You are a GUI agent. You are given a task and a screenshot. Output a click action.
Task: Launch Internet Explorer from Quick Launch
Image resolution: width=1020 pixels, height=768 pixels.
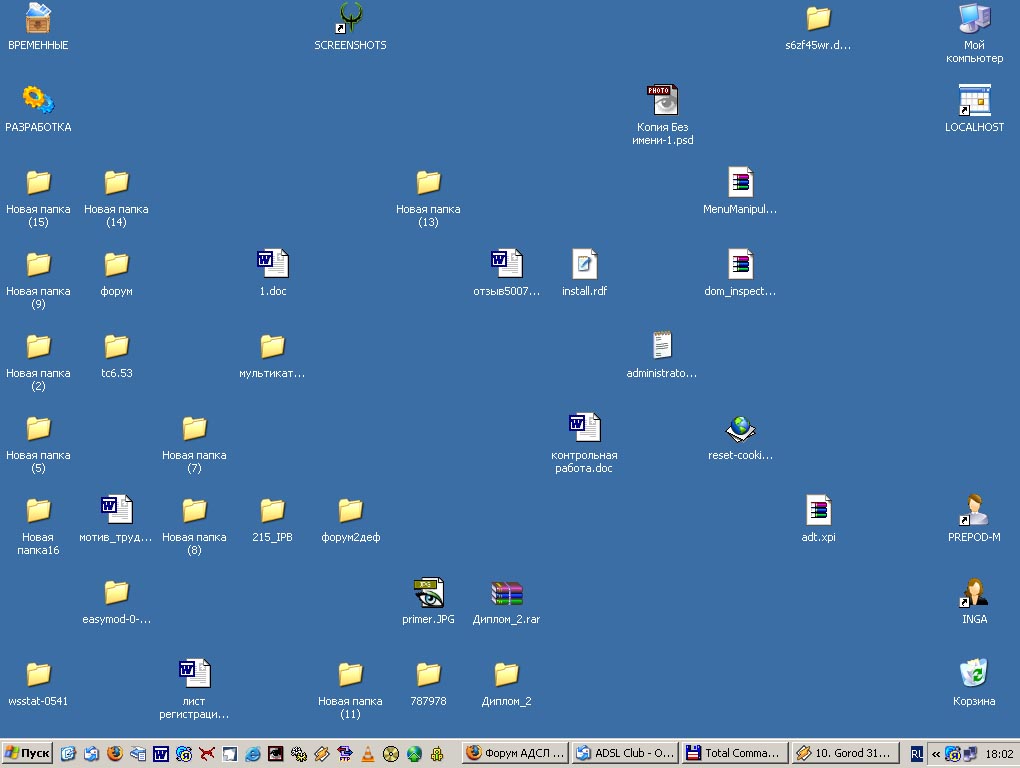point(253,753)
